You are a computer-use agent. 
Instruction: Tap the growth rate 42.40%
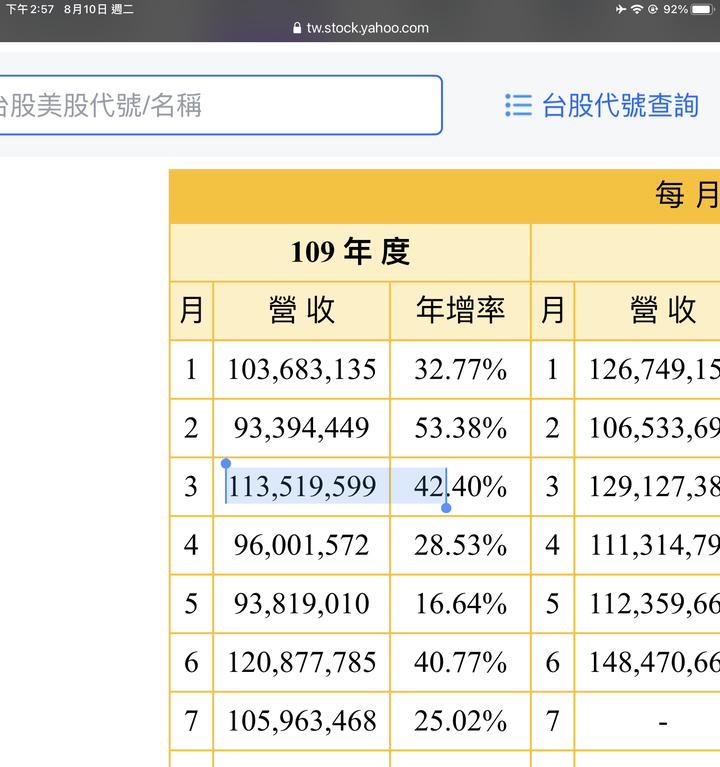pos(460,487)
